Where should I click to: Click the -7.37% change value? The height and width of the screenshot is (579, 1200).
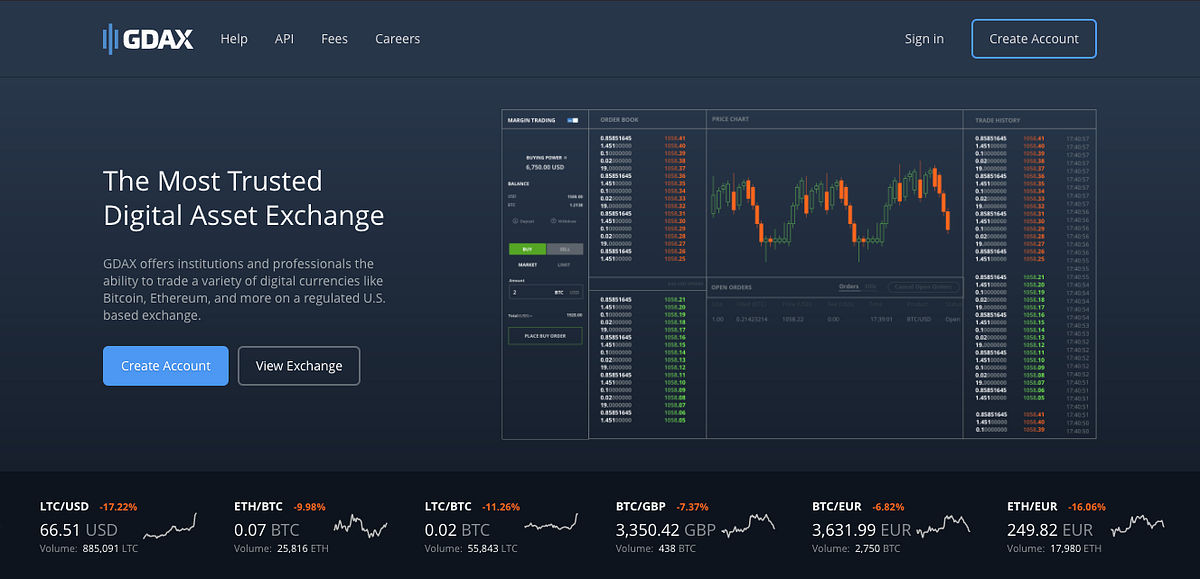coord(692,506)
